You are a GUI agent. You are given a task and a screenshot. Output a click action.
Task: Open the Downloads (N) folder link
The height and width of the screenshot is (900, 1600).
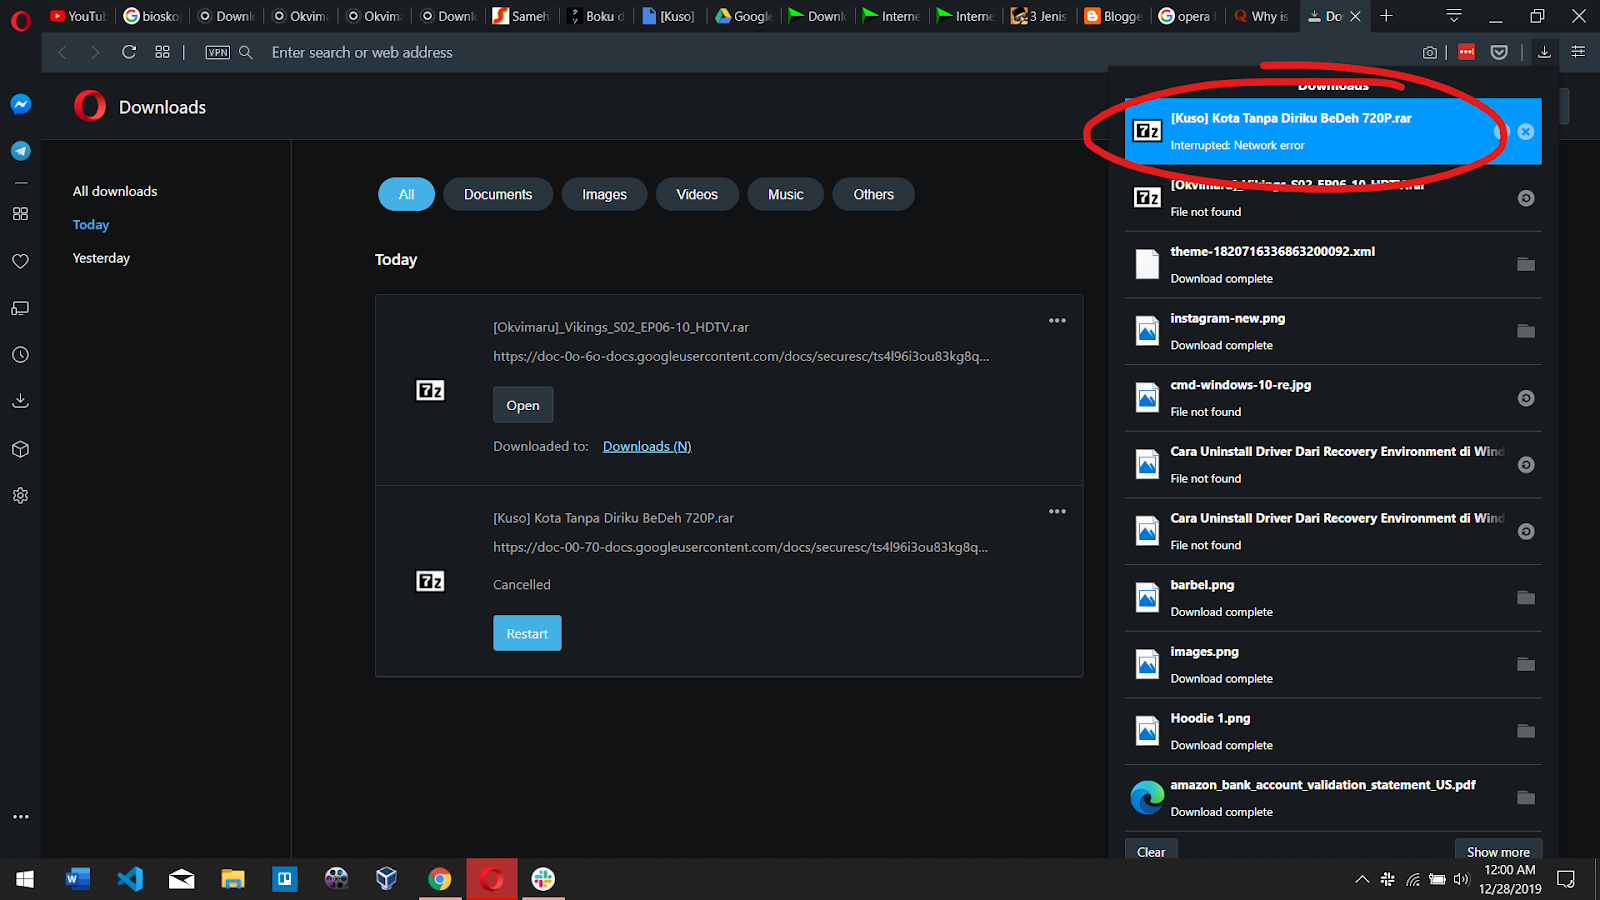click(x=647, y=446)
